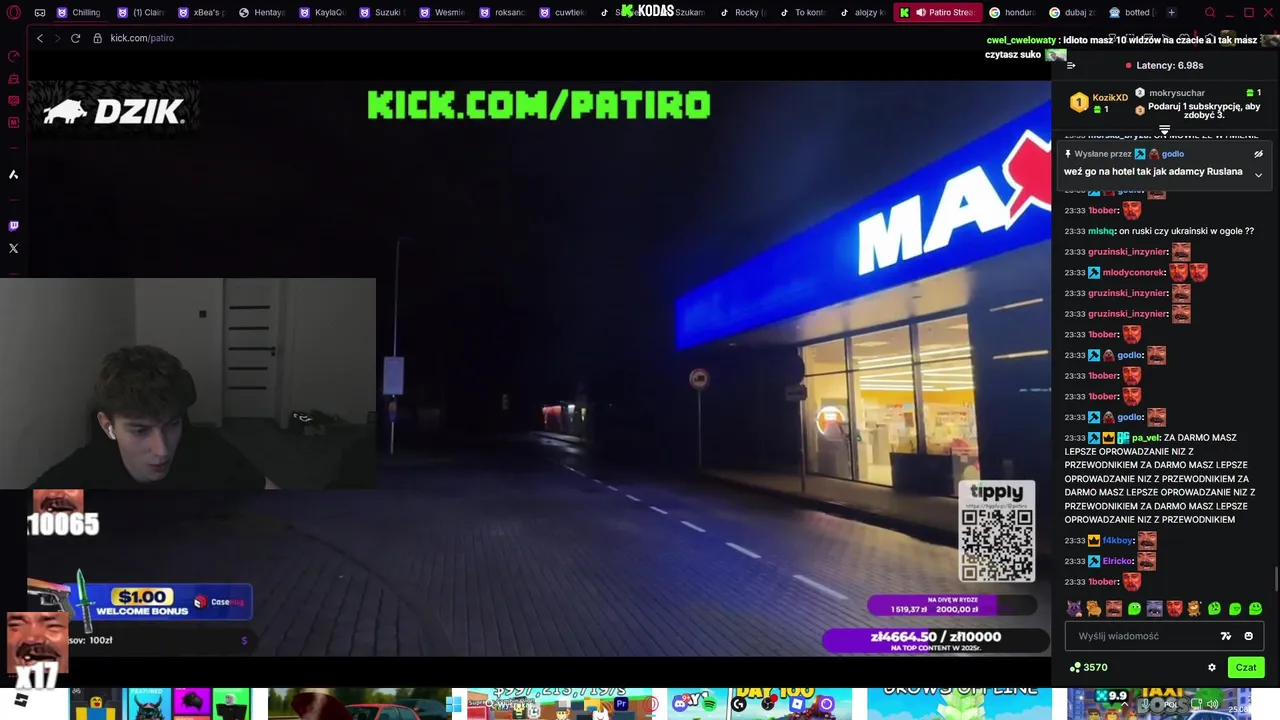Image resolution: width=1280 pixels, height=720 pixels.
Task: Collapse the chat panel arrow icon
Action: pos(1071,65)
